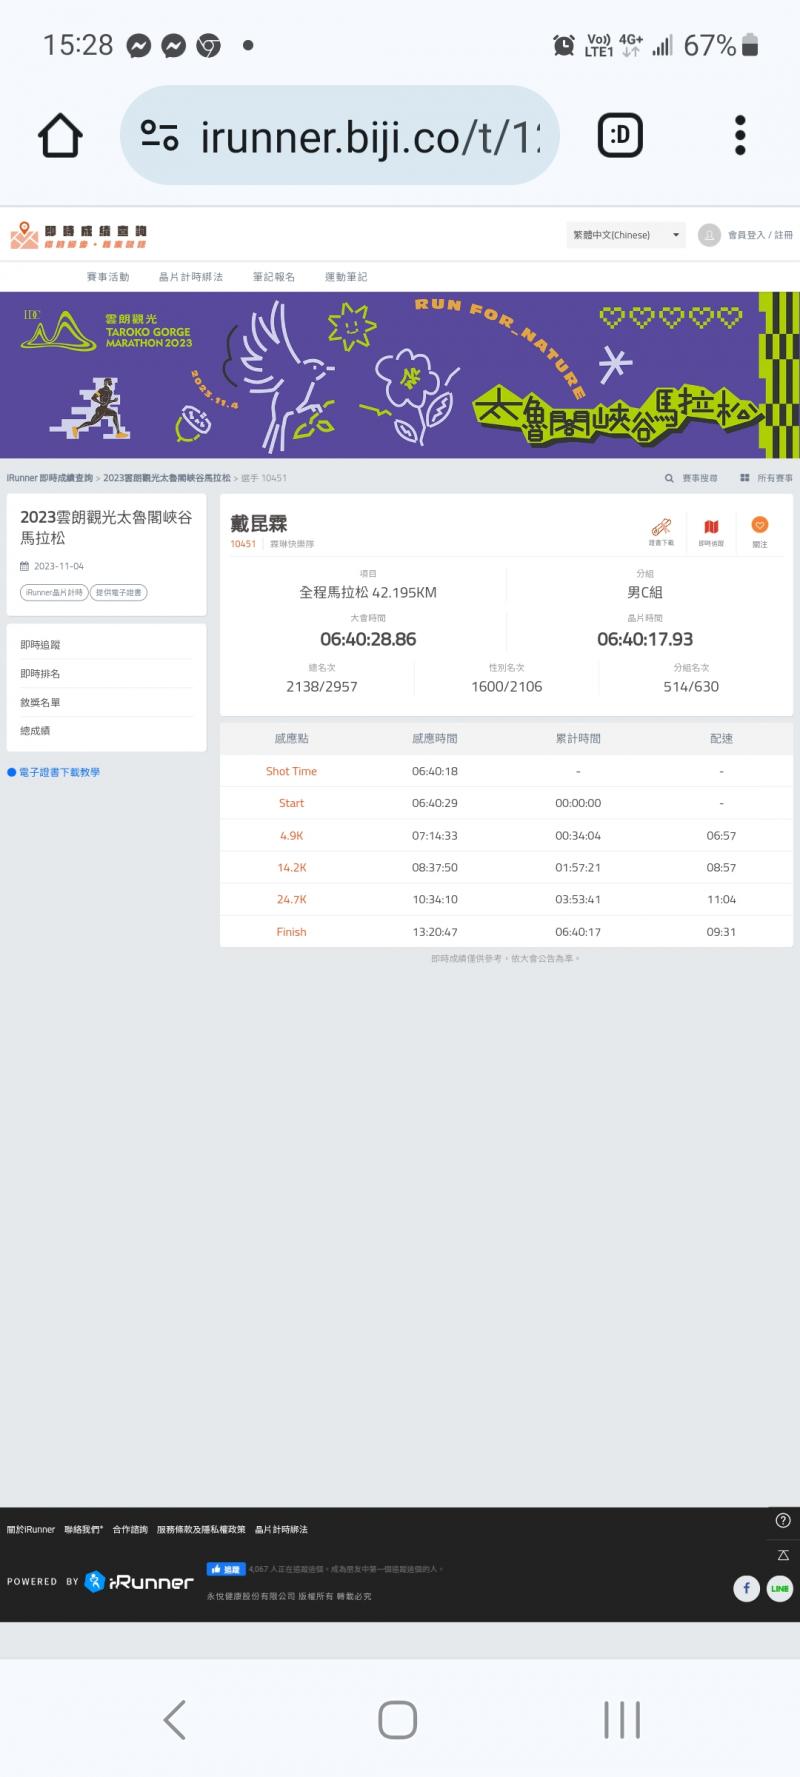Open the 晶片計時綁法 menu item
Image resolution: width=800 pixels, height=1777 pixels.
coord(191,277)
